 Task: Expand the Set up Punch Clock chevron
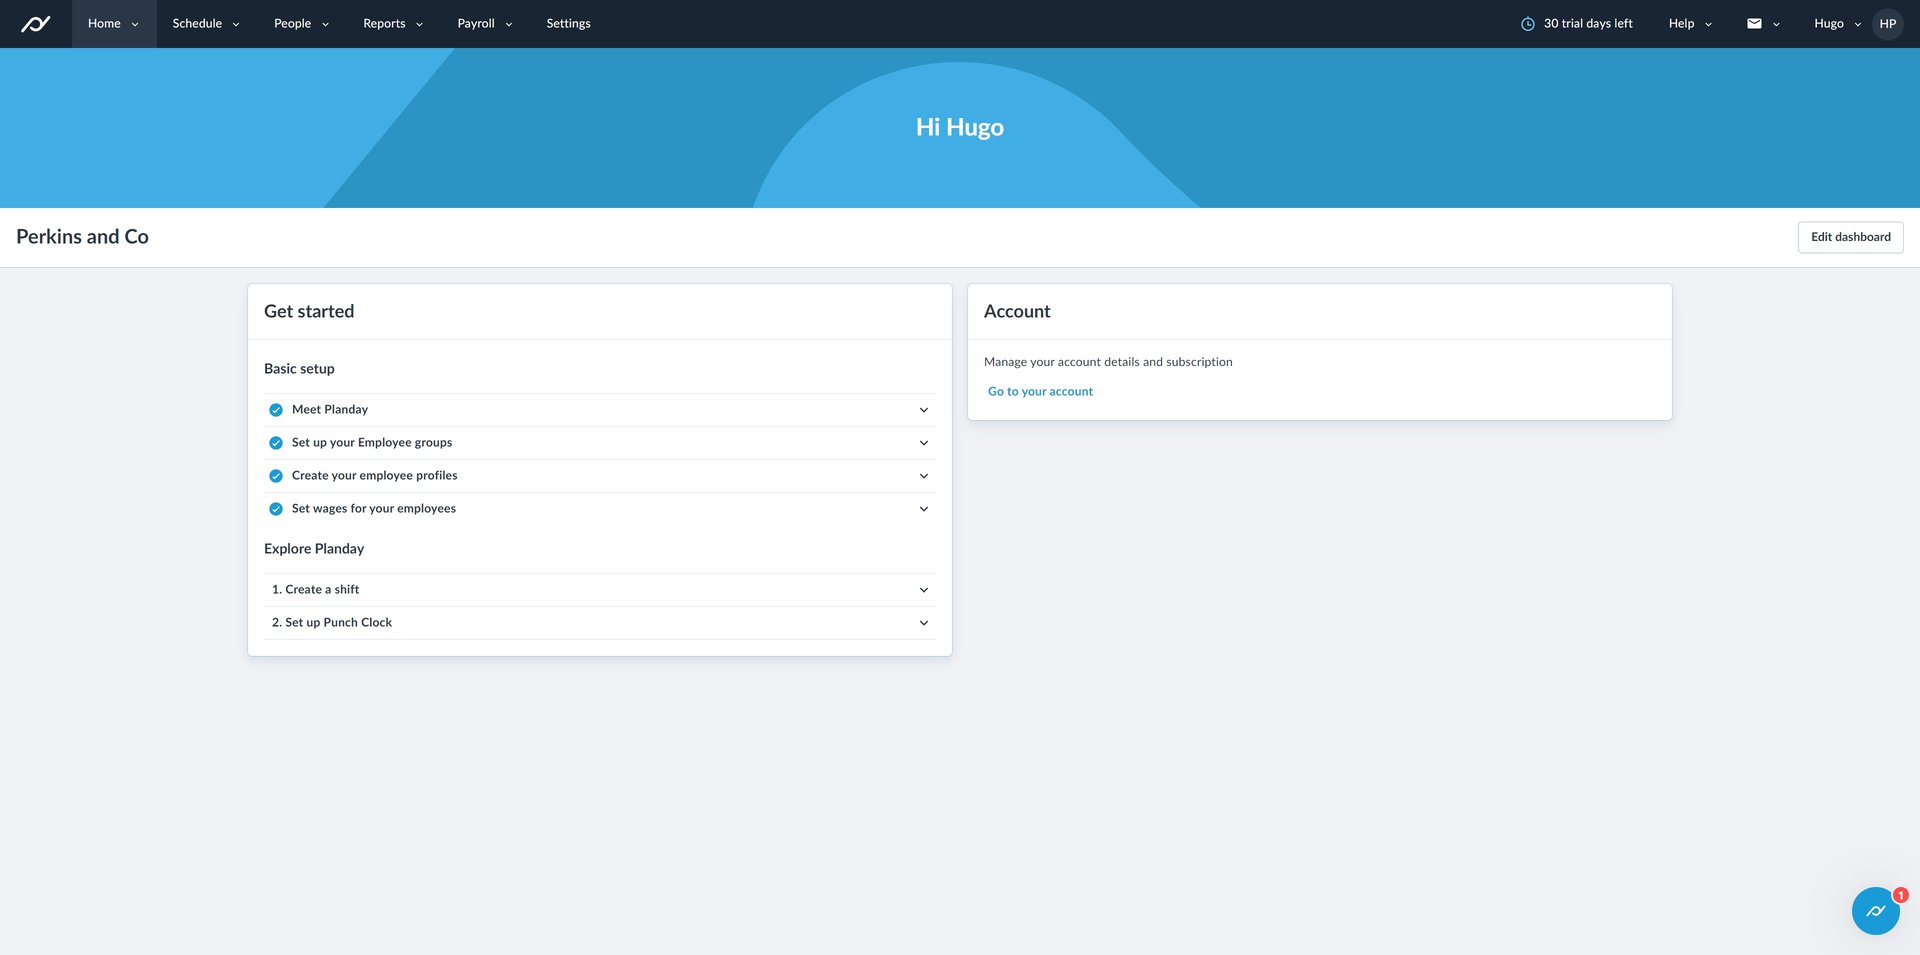pyautogui.click(x=924, y=623)
